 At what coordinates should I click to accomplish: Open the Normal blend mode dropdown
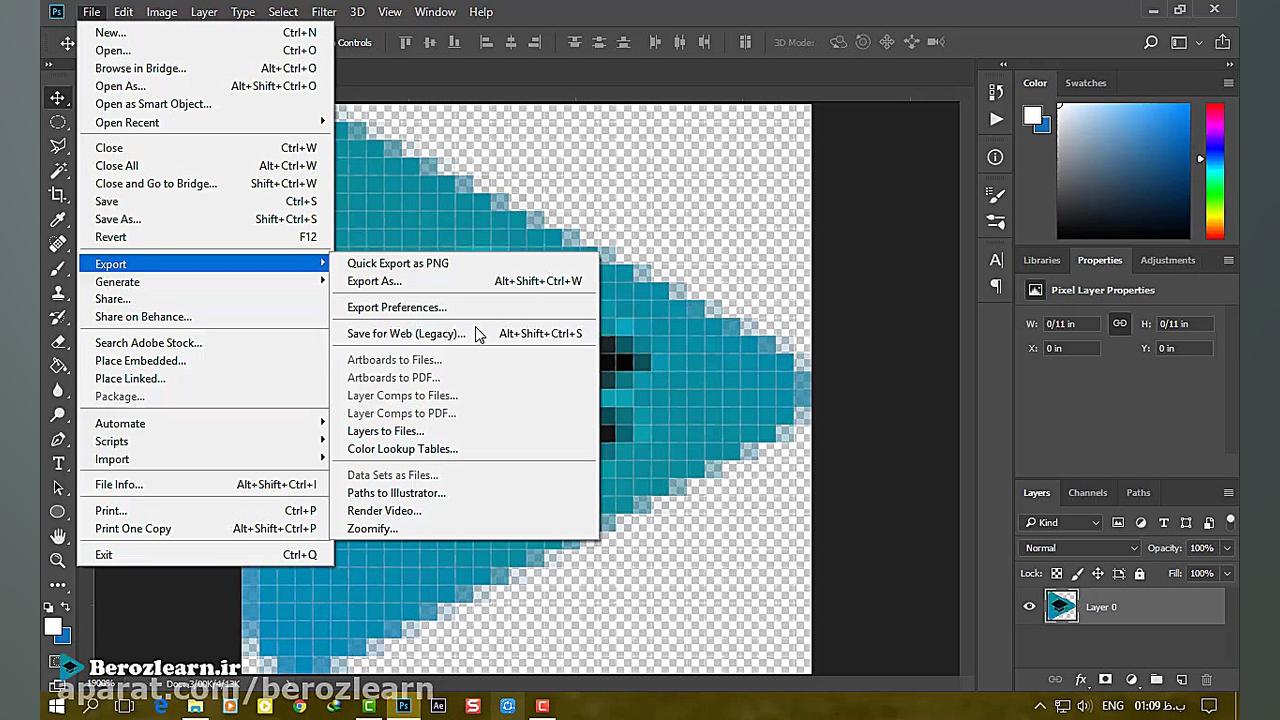pyautogui.click(x=1080, y=548)
